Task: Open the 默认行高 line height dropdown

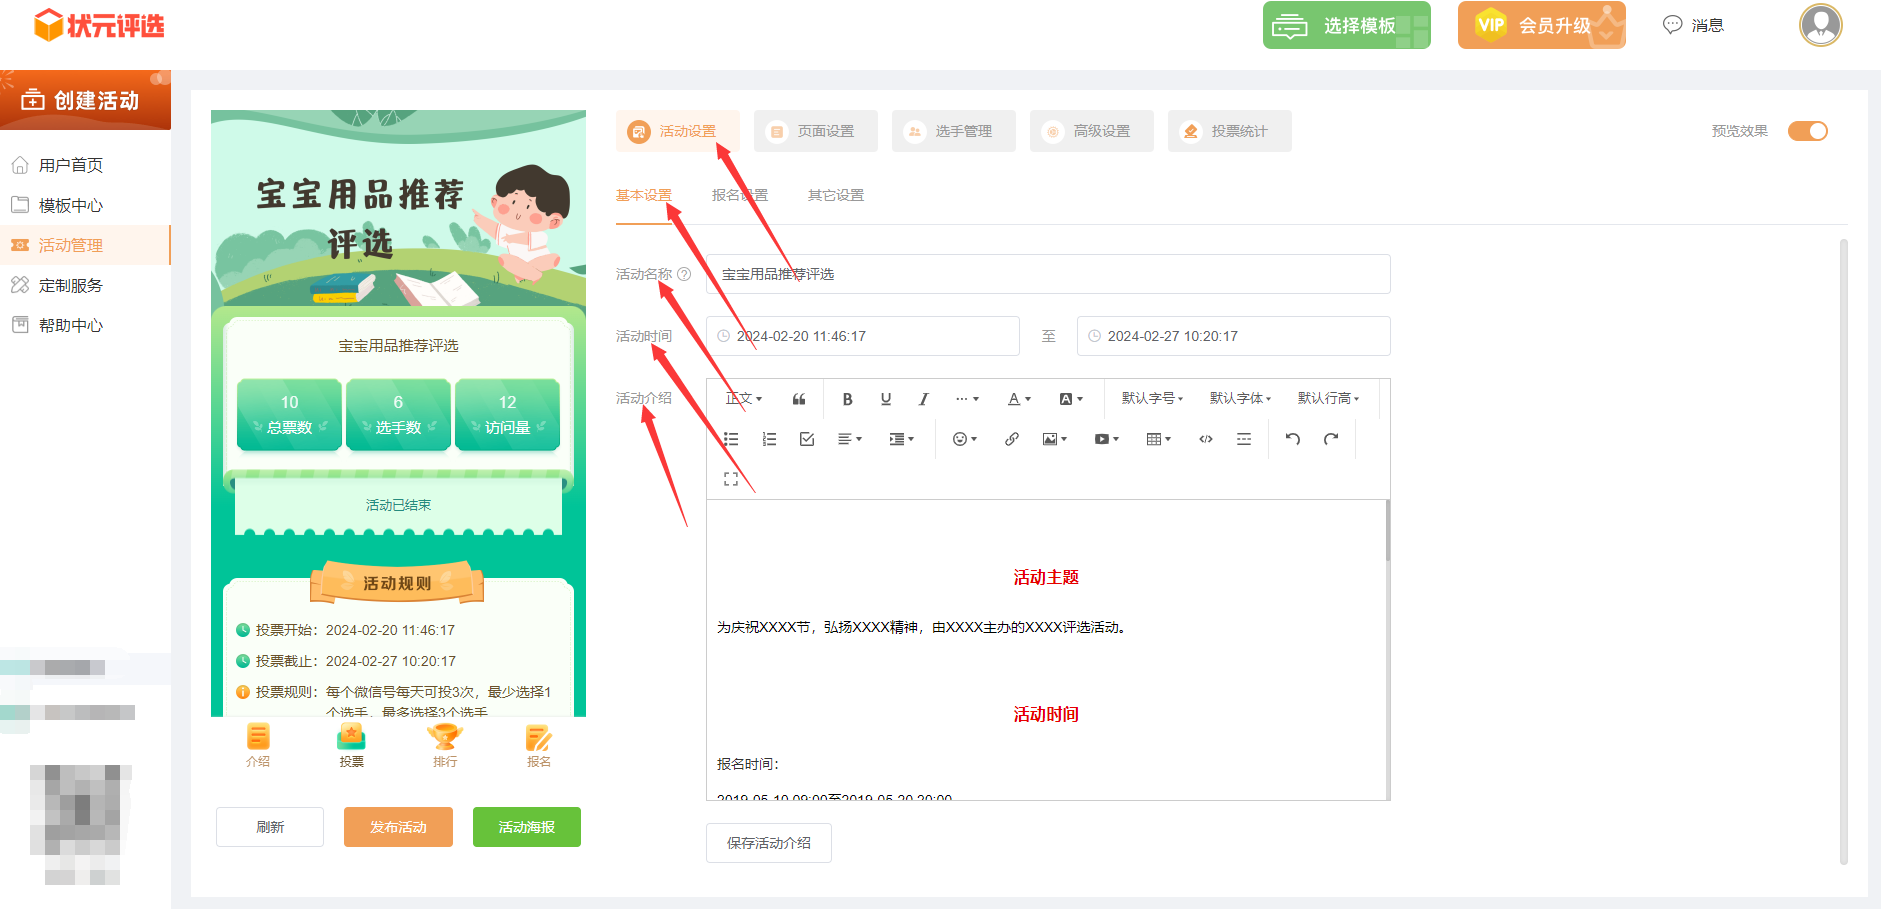Action: 1328,399
